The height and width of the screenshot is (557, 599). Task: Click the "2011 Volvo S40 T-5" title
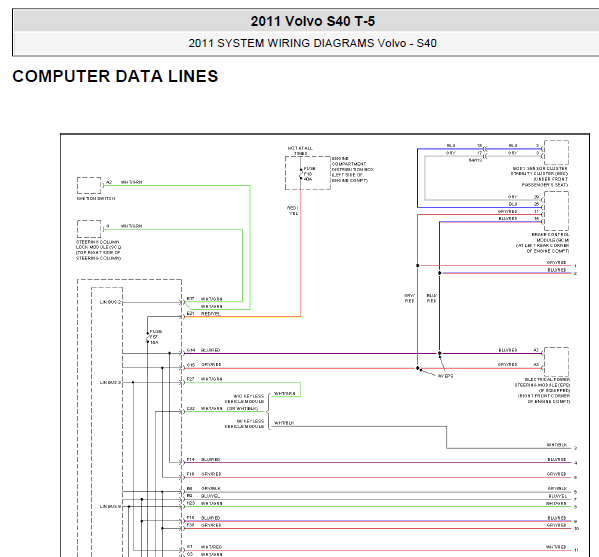(x=312, y=21)
